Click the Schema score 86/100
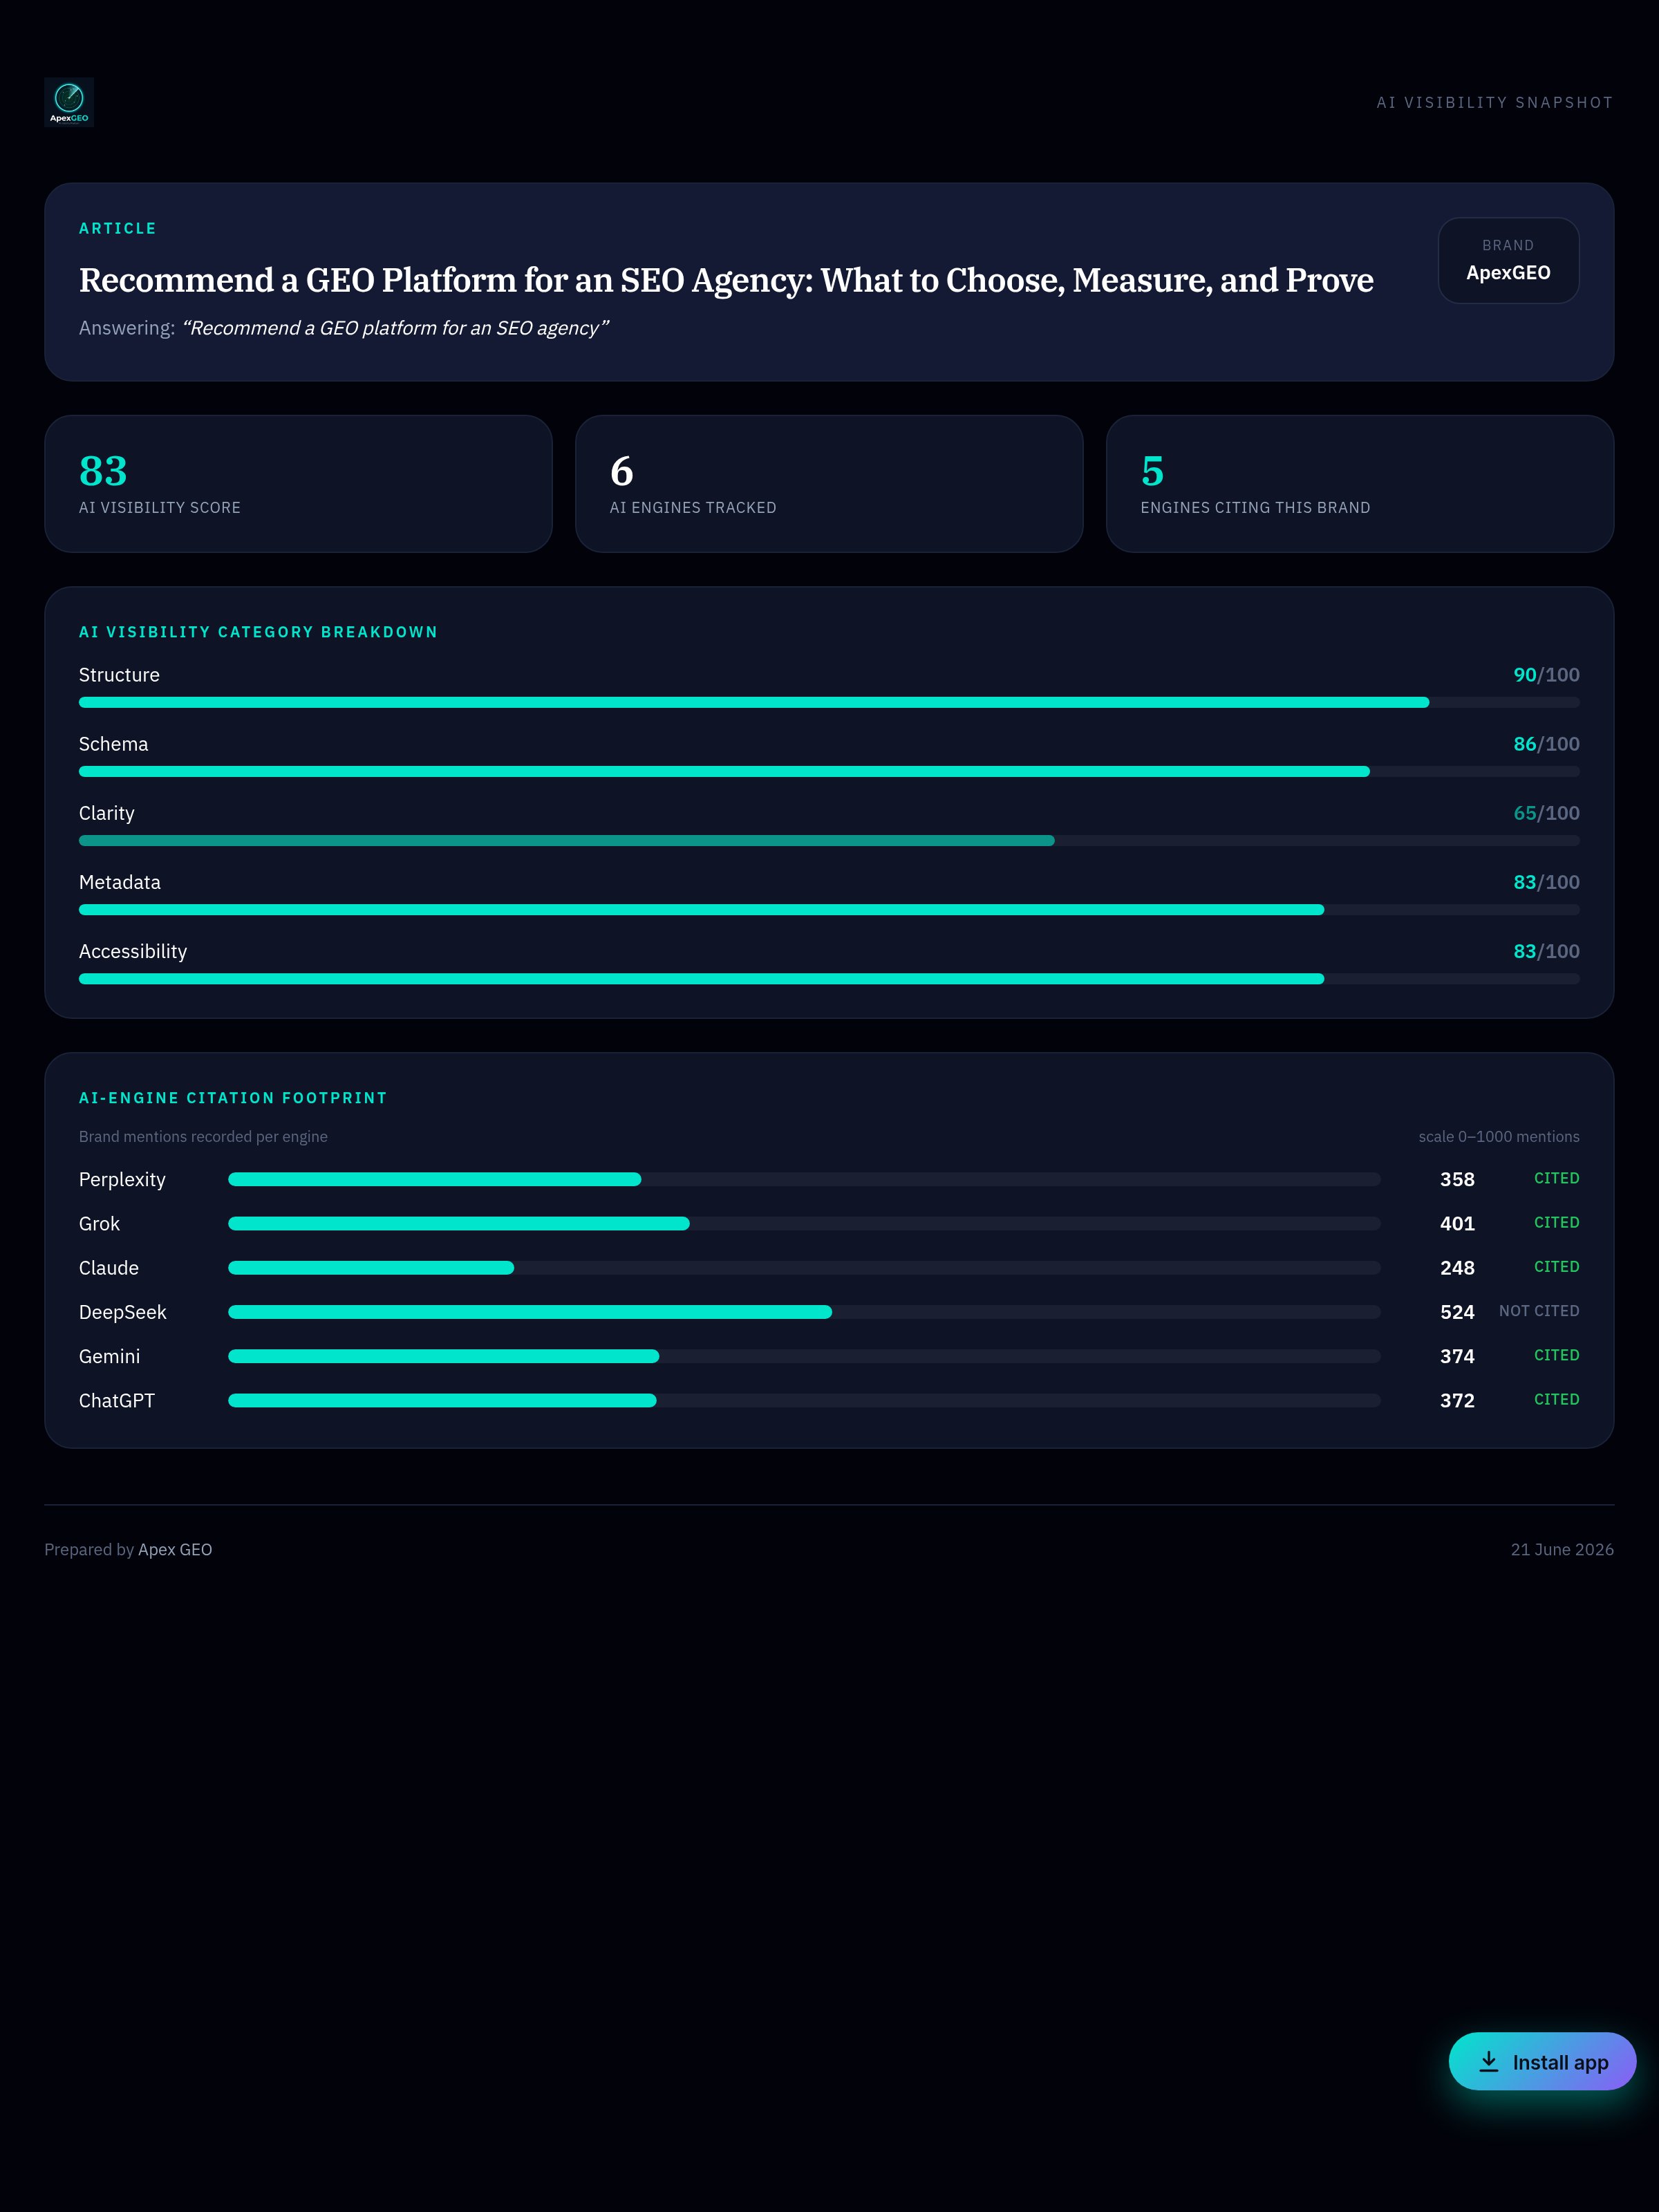This screenshot has width=1659, height=2212. tap(1546, 744)
